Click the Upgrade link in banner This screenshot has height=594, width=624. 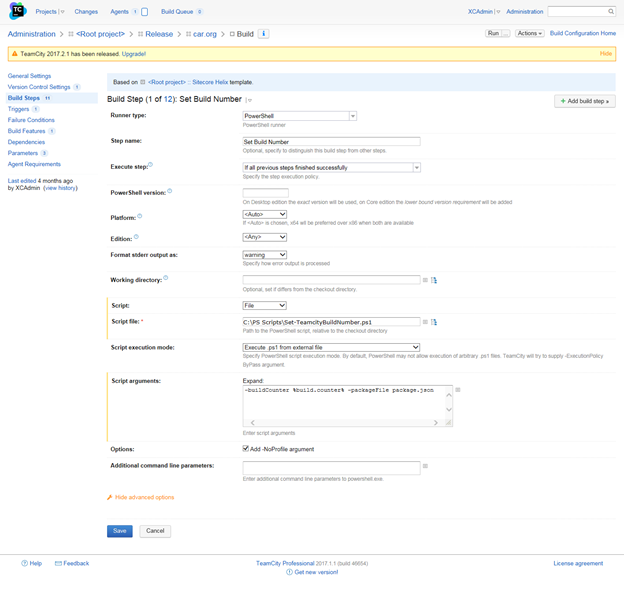[x=134, y=54]
